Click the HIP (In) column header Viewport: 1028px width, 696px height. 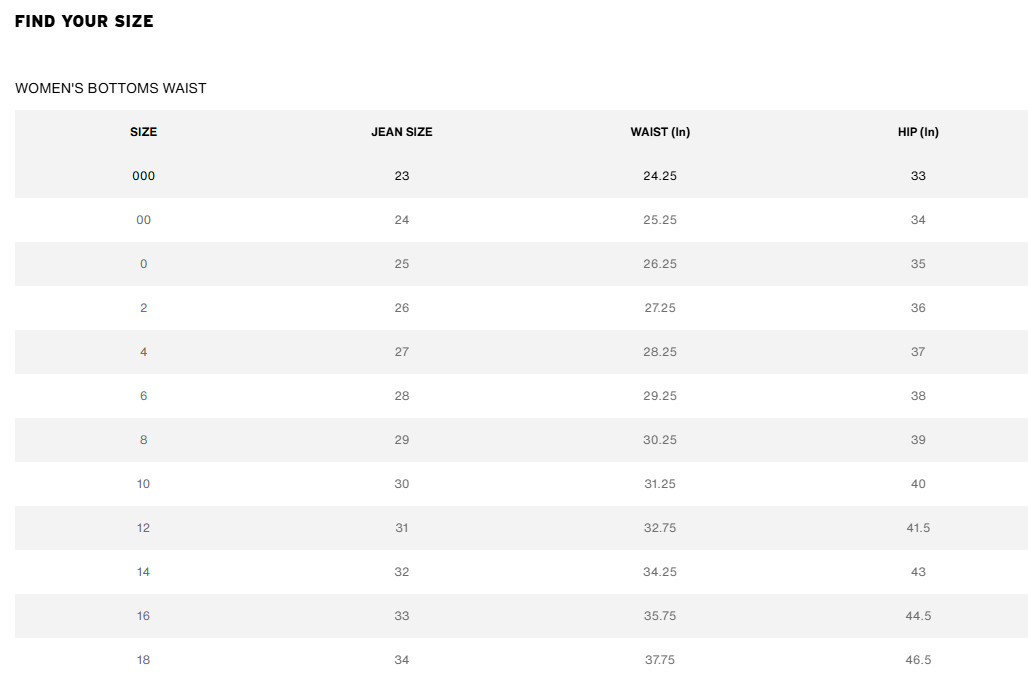pos(918,132)
